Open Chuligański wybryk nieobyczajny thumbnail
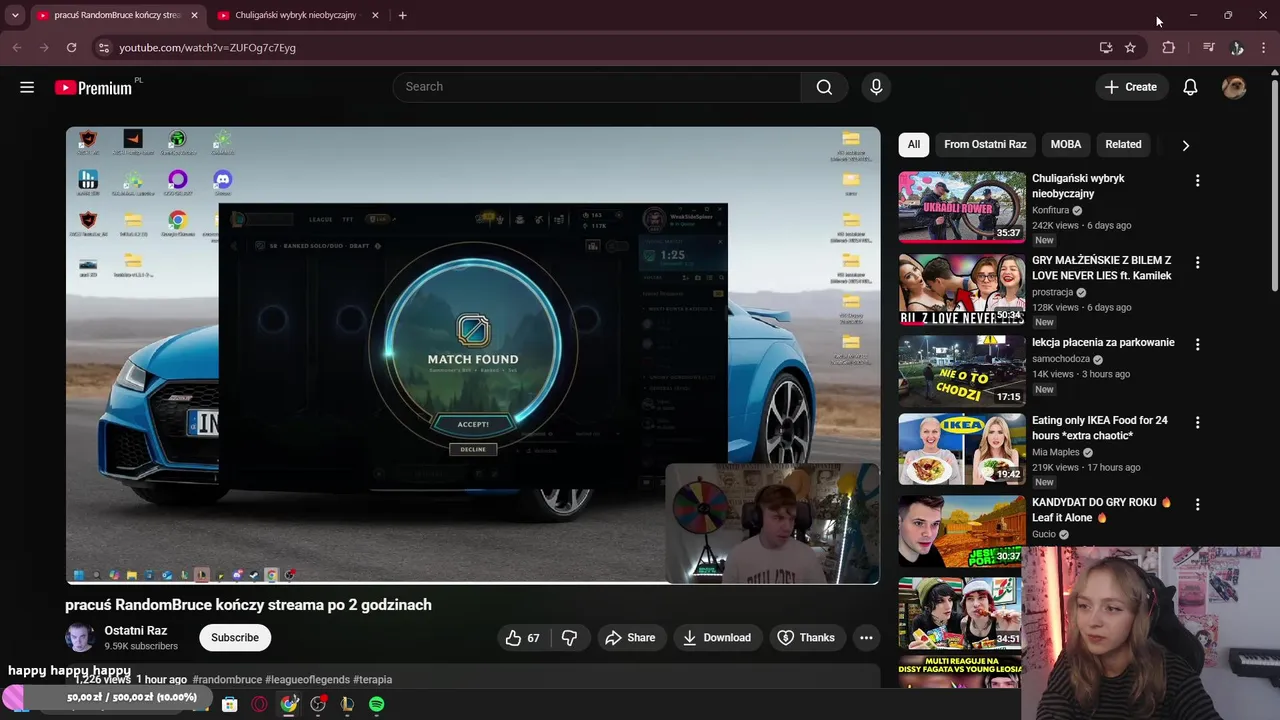The height and width of the screenshot is (720, 1280). click(962, 207)
